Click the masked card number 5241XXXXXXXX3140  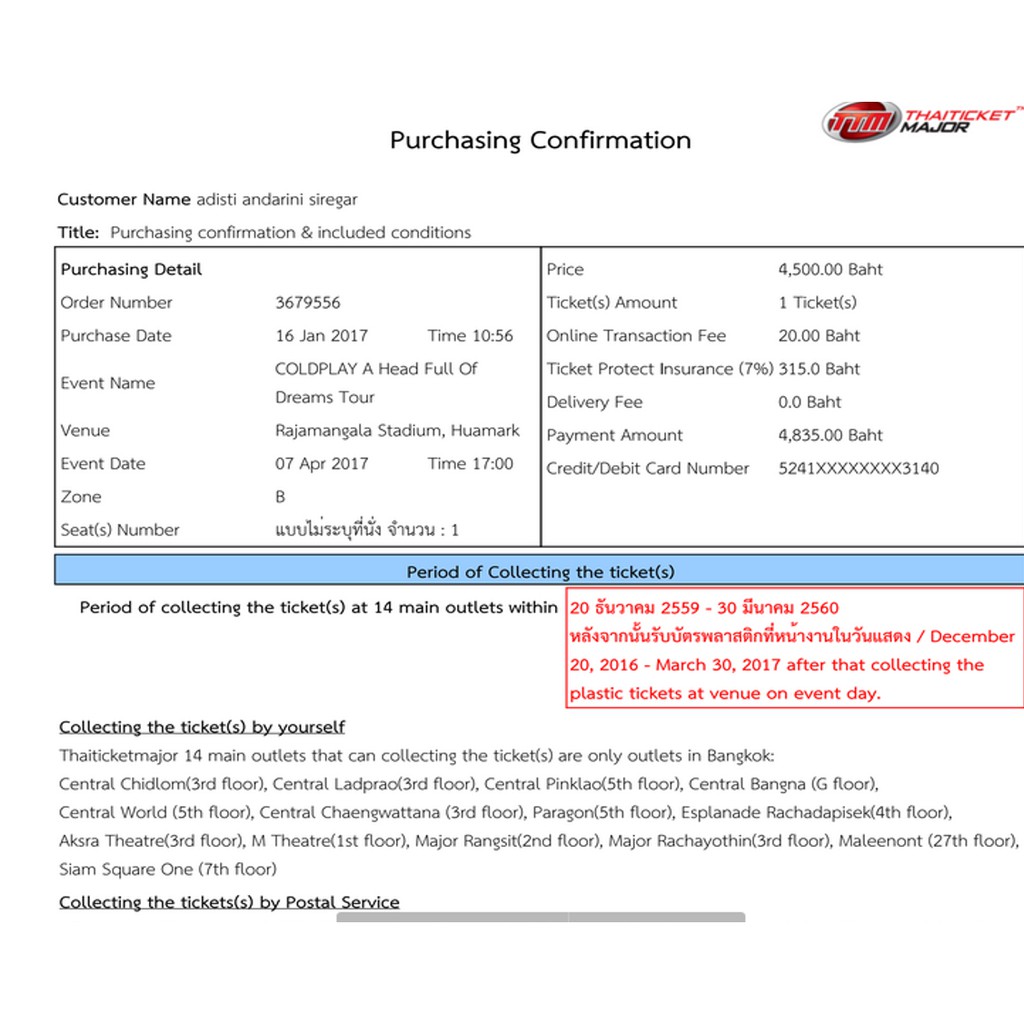[x=858, y=468]
